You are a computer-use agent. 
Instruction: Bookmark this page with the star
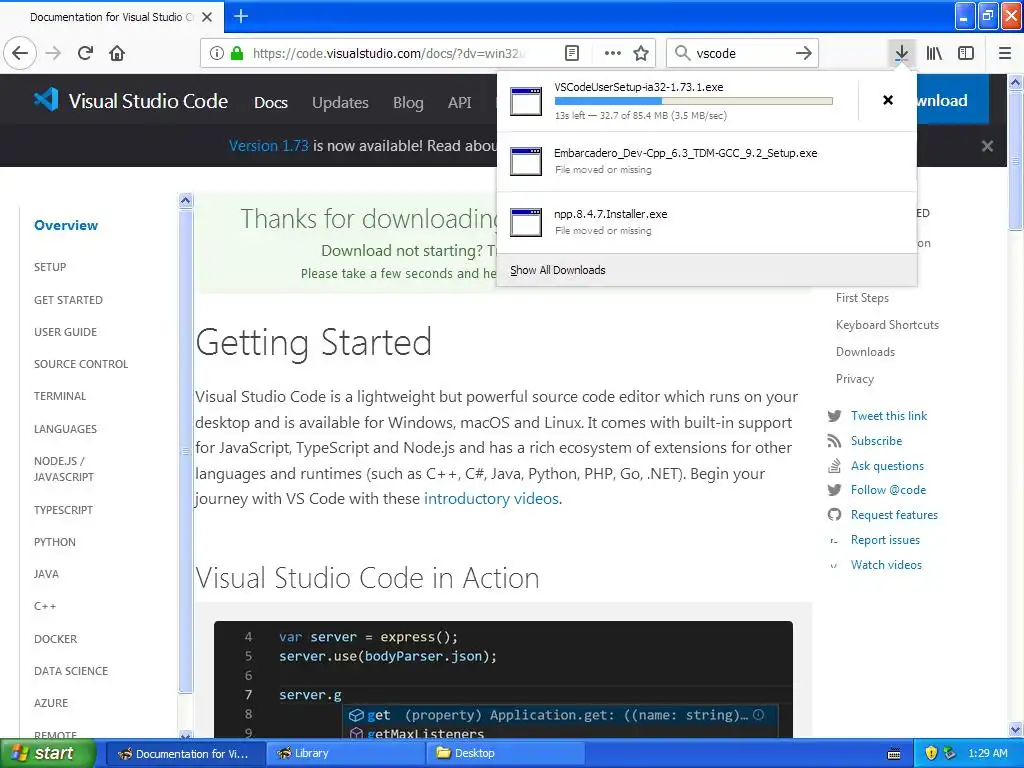click(641, 53)
